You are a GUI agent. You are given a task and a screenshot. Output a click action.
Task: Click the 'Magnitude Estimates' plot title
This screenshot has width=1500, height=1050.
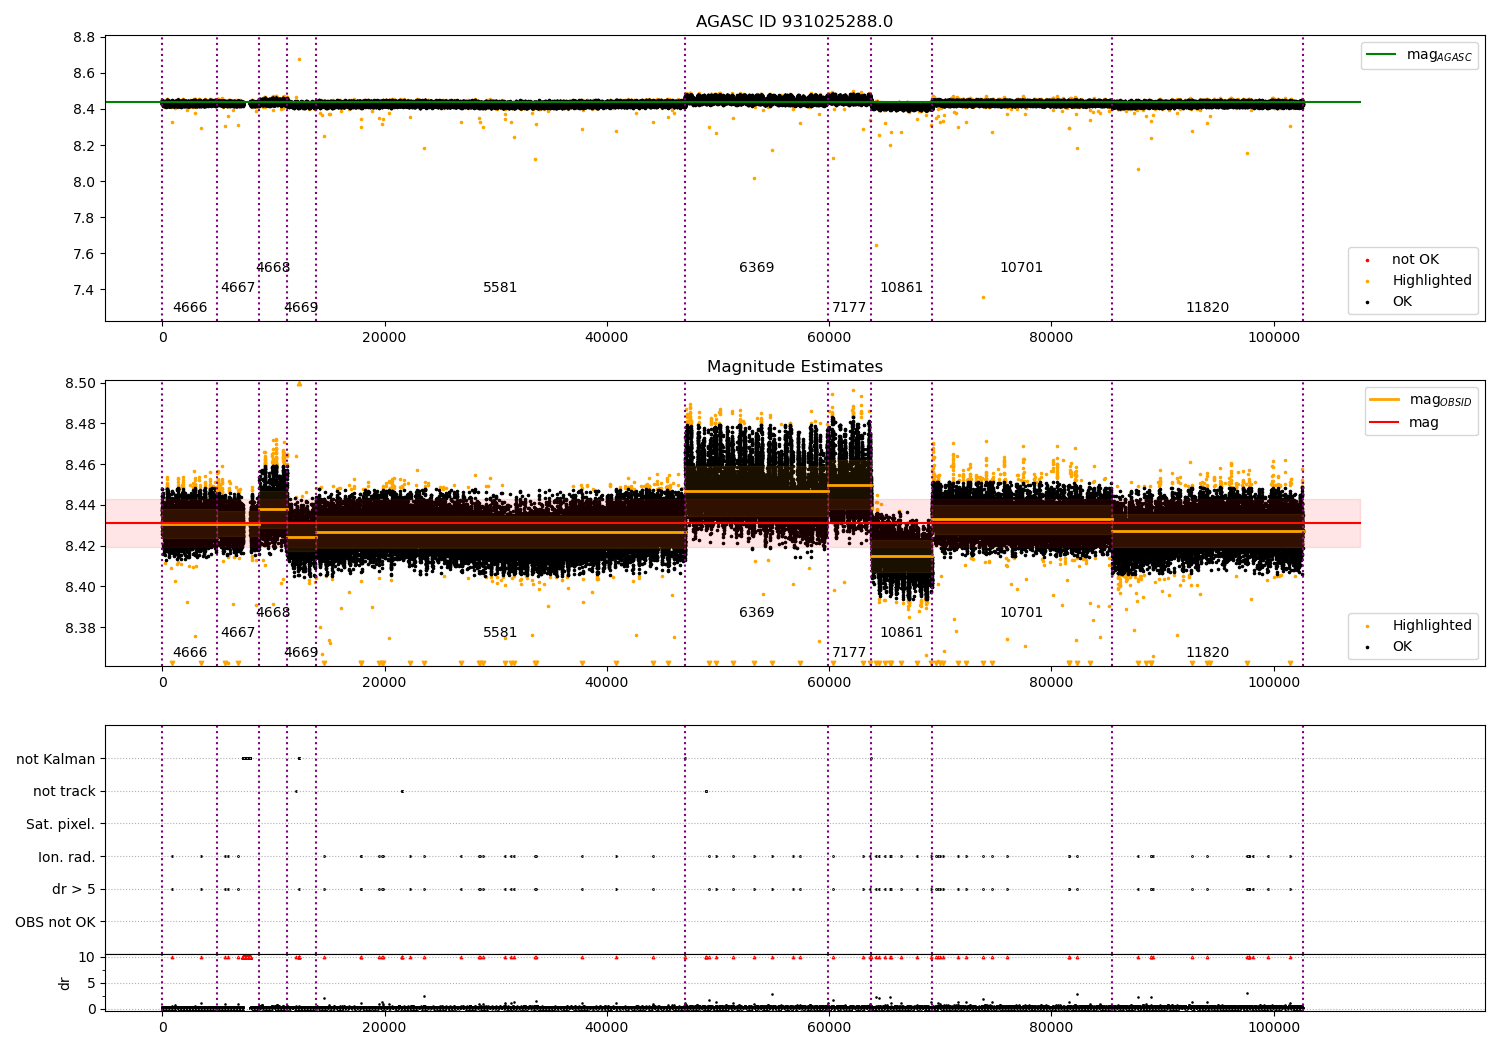point(795,367)
